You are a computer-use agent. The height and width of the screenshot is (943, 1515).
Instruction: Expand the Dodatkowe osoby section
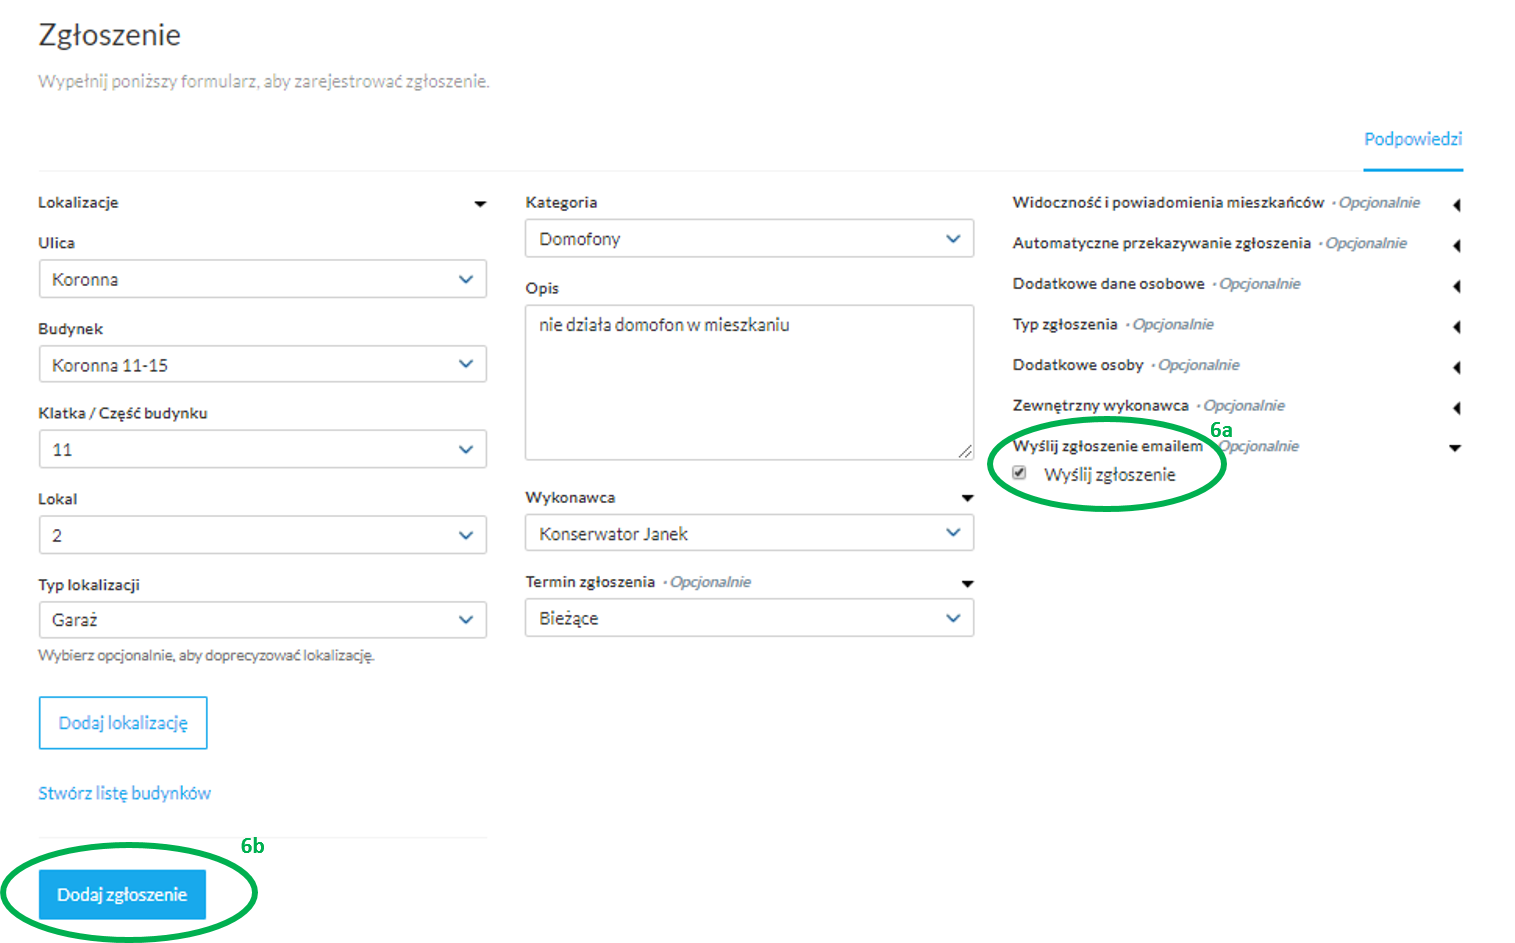pos(1456,368)
